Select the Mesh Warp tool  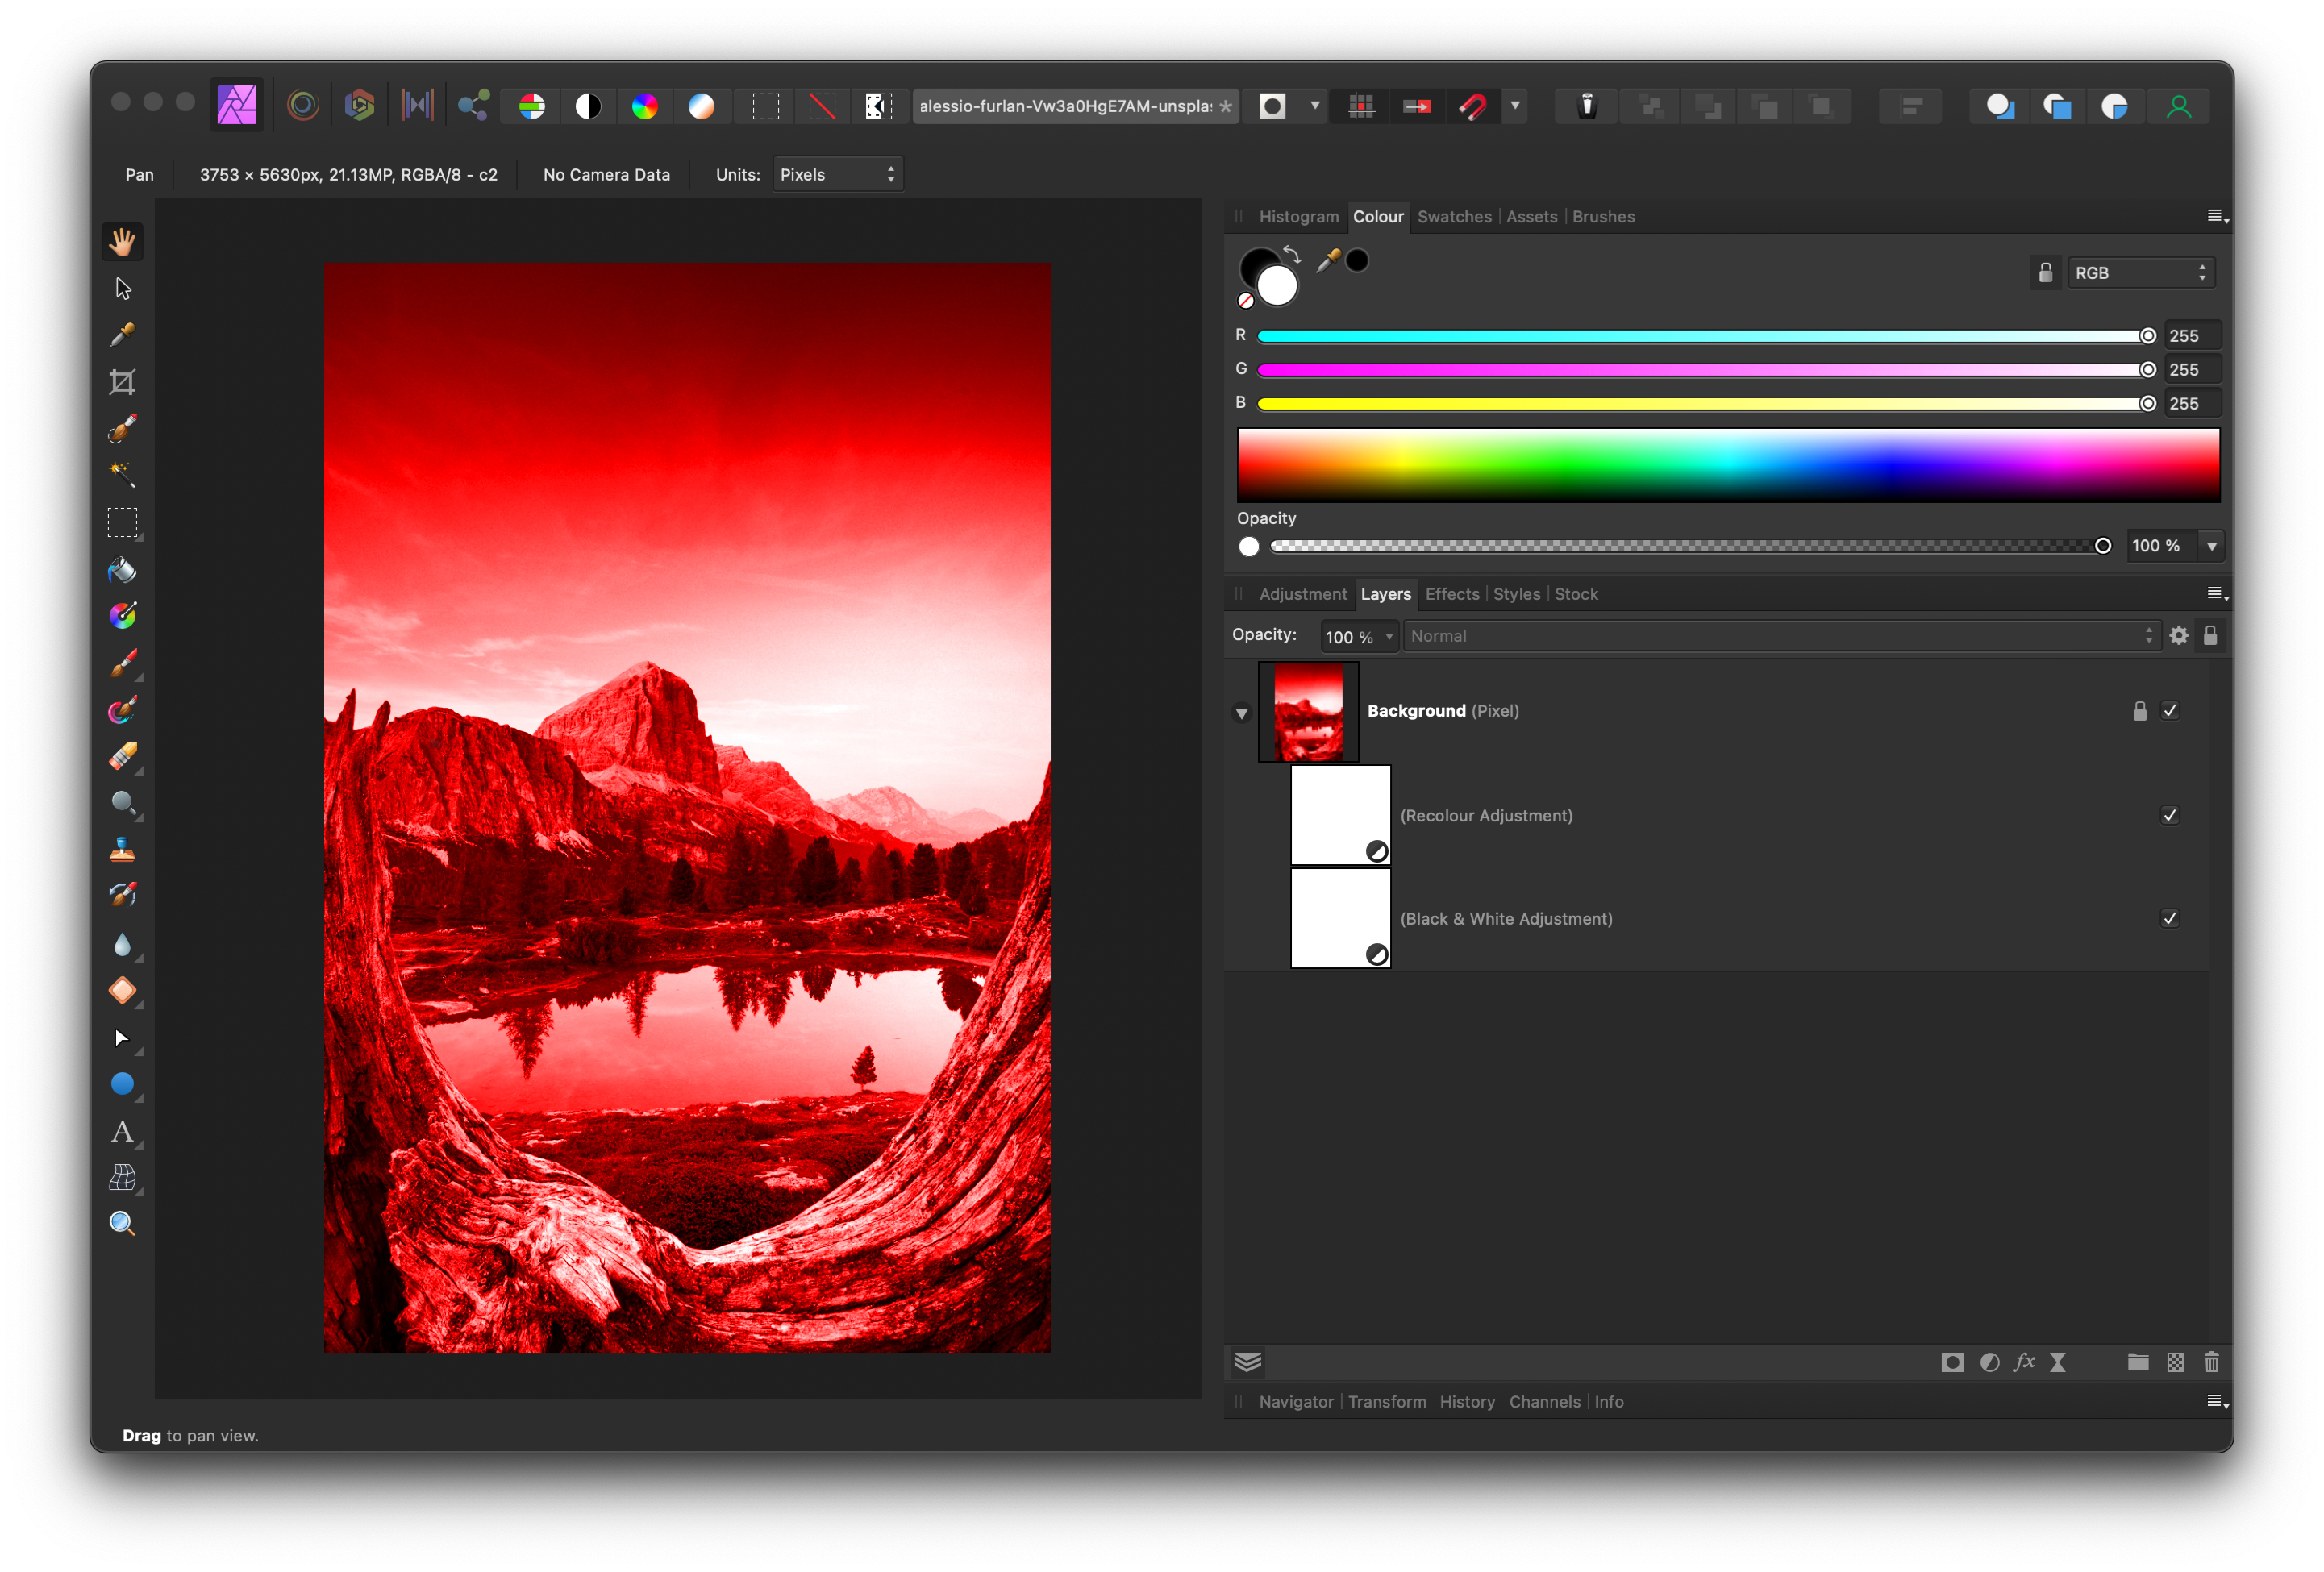click(x=122, y=1178)
